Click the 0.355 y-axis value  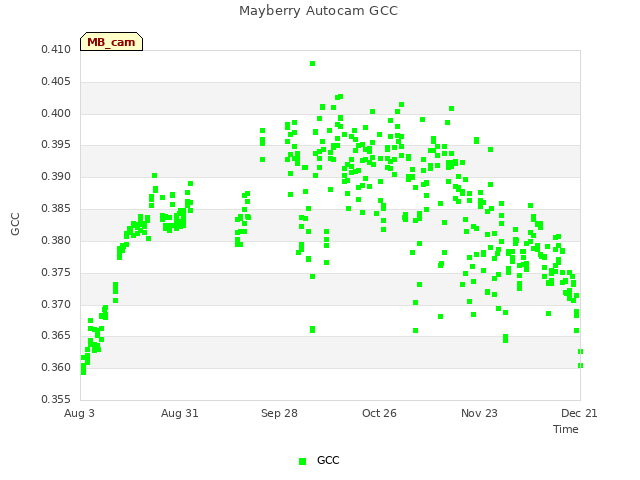56,399
